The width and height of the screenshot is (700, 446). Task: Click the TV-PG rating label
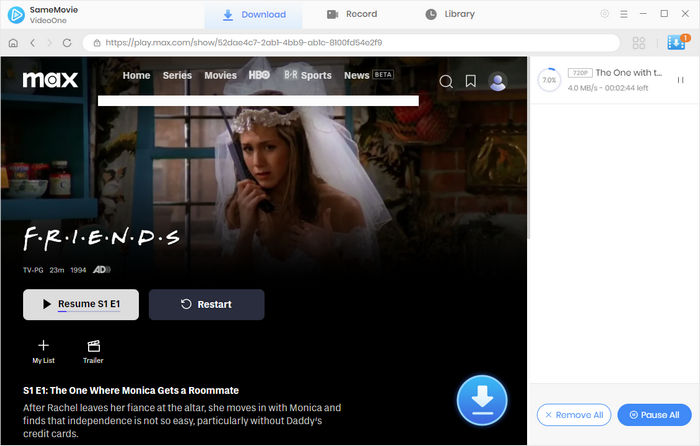tap(33, 270)
